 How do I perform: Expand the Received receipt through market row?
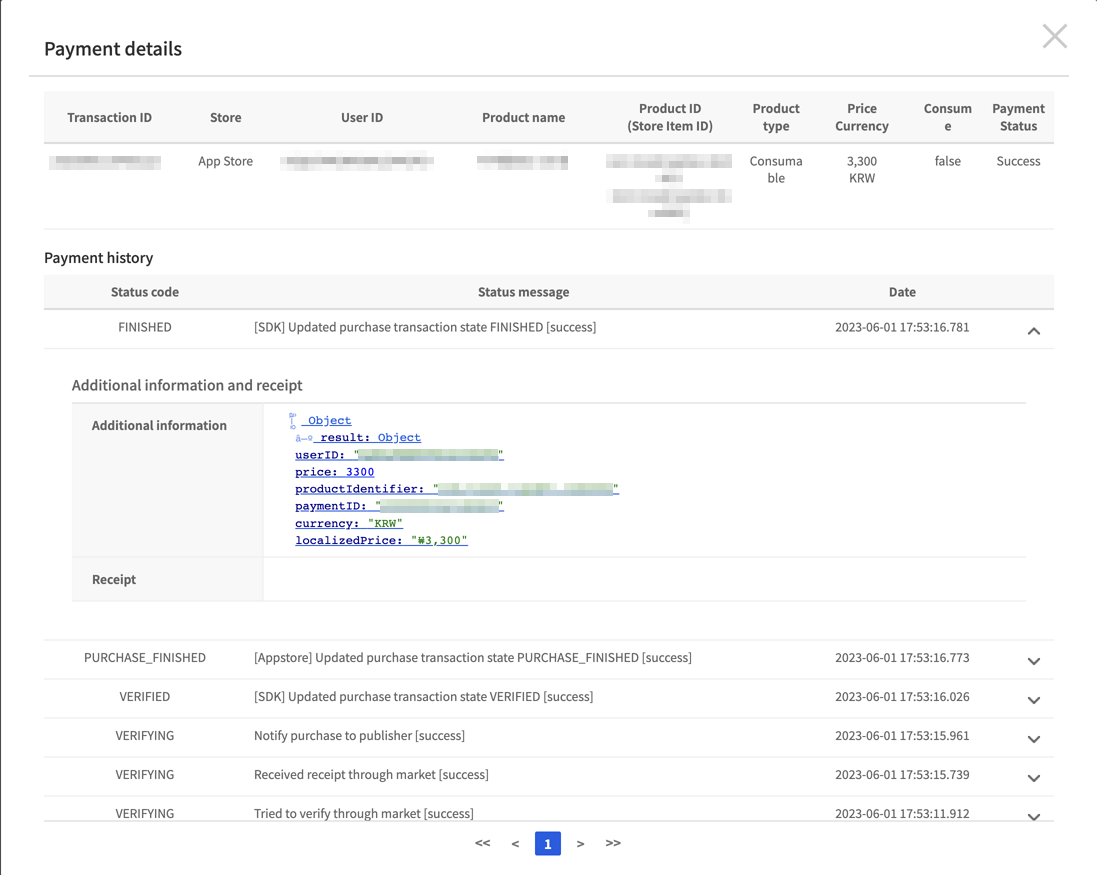click(x=1034, y=777)
